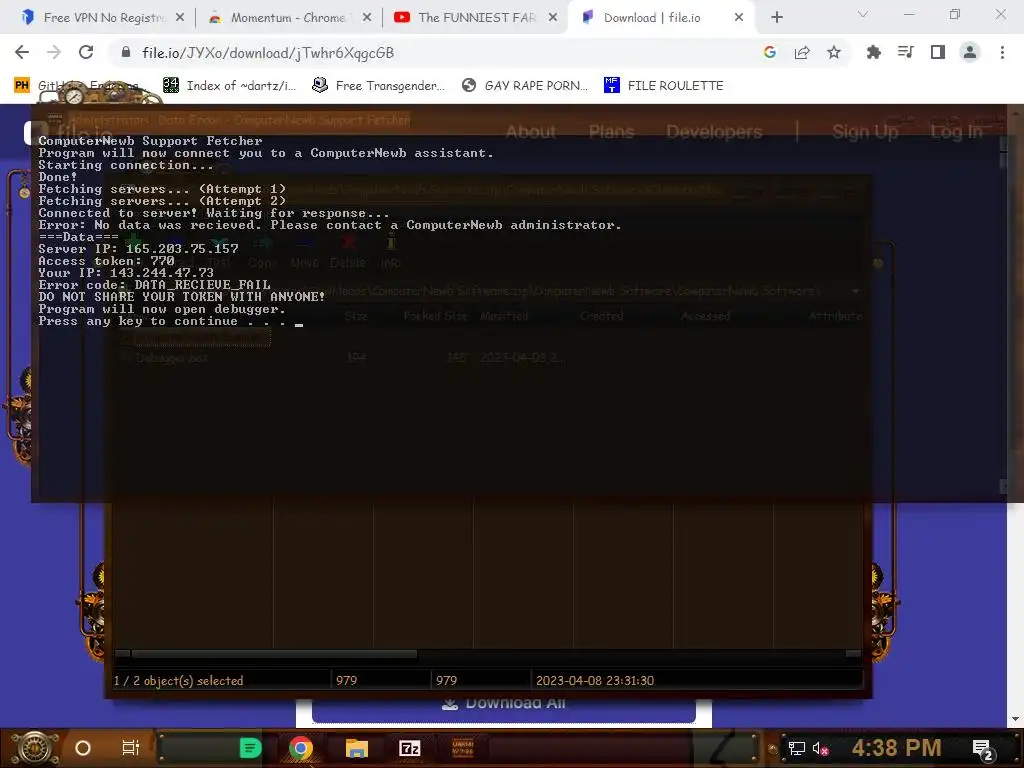
Task: Click the console scrollbar up arrow
Action: click(x=1004, y=142)
